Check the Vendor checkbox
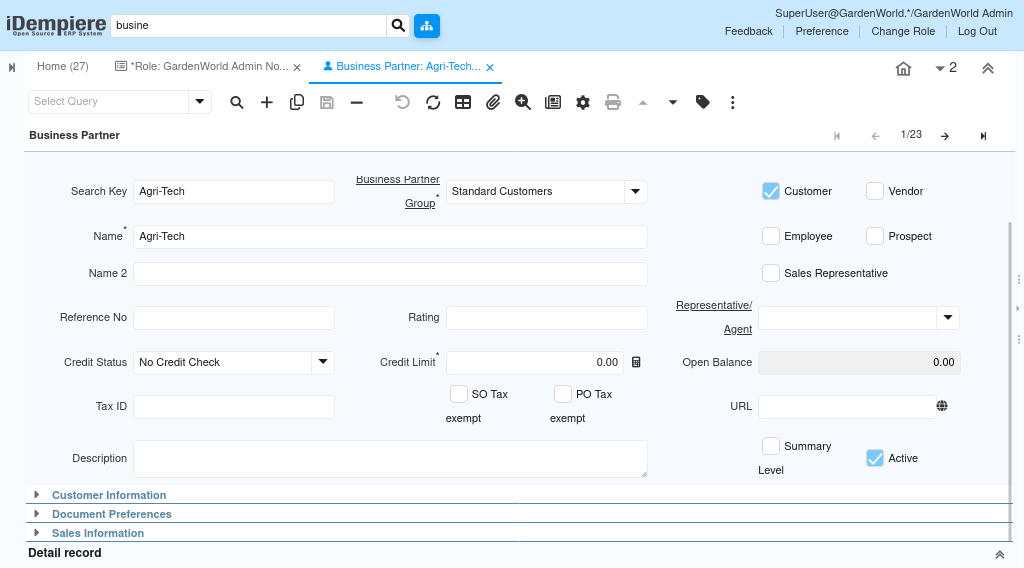The height and width of the screenshot is (568, 1024). pyautogui.click(x=875, y=191)
